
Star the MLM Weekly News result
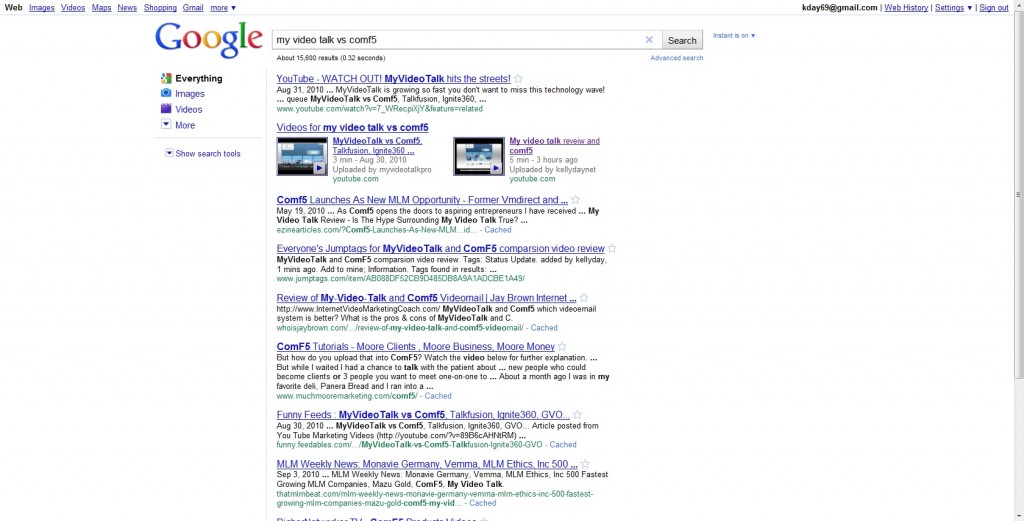click(x=585, y=464)
